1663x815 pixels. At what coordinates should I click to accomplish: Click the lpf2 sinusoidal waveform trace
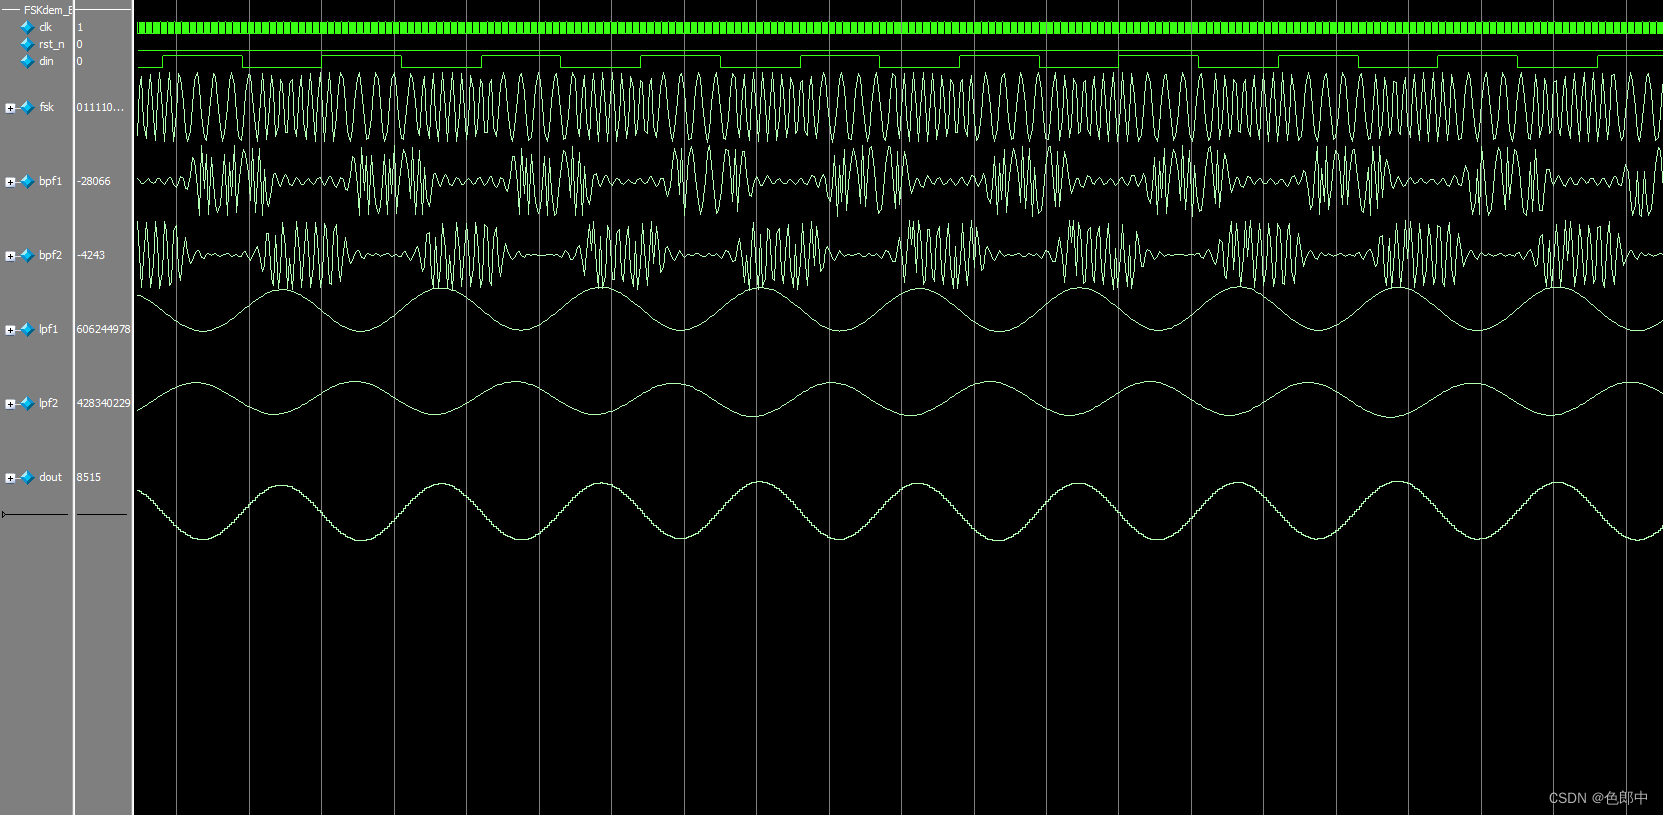[x=899, y=398]
